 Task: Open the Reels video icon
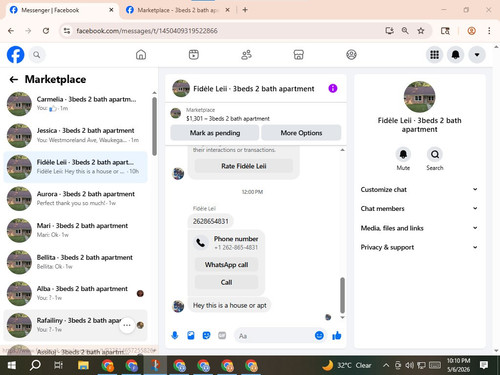tap(194, 55)
